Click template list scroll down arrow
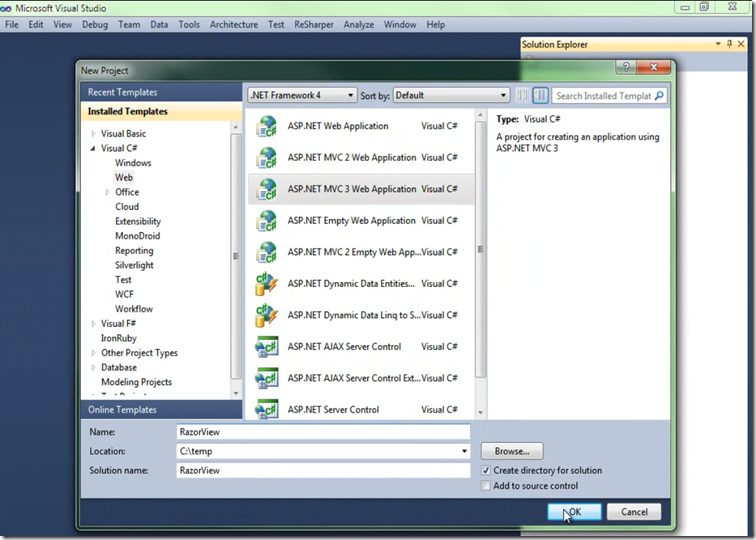756x540 pixels. click(480, 413)
